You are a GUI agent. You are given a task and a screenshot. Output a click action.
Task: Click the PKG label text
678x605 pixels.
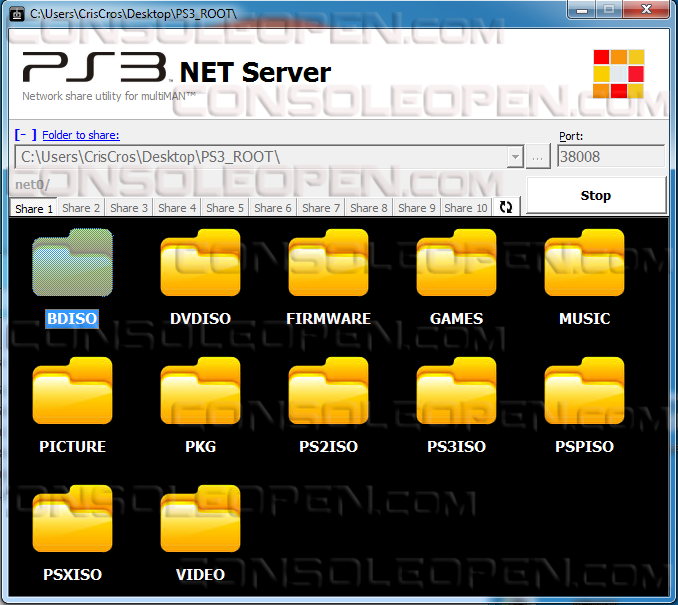(200, 447)
